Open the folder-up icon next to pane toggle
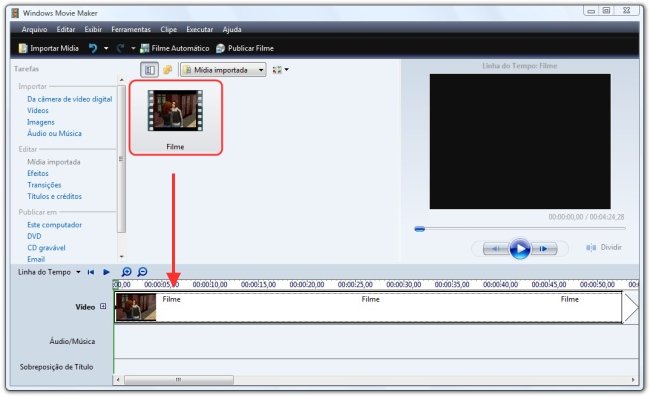The width and height of the screenshot is (650, 396). pos(167,70)
